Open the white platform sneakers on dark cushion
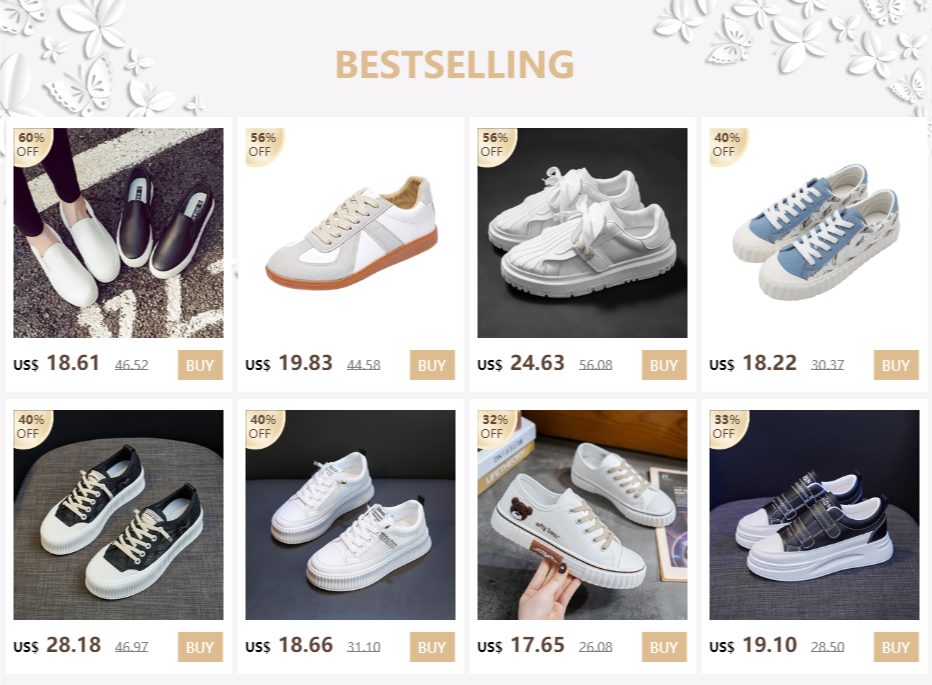This screenshot has width=932, height=685. click(351, 515)
